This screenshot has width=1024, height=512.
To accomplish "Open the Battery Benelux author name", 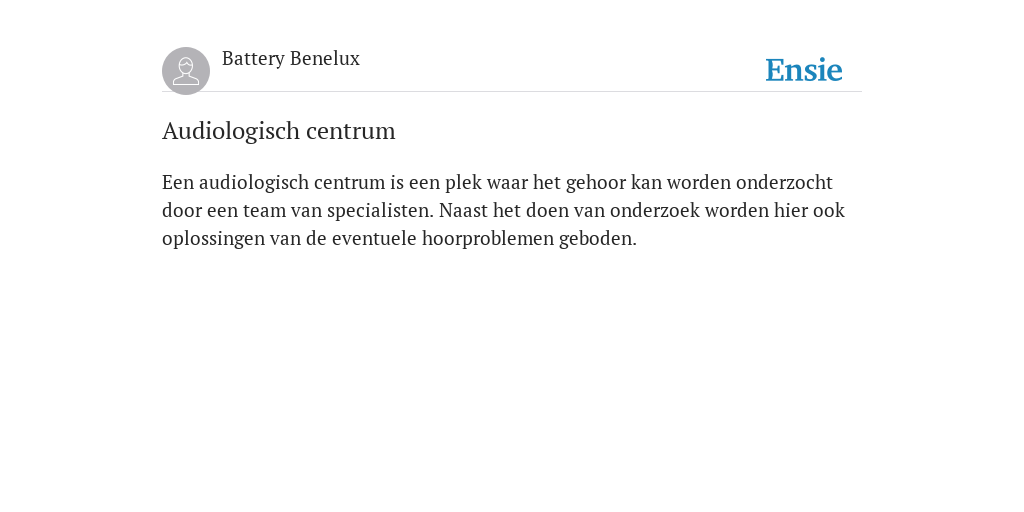I will 291,59.
